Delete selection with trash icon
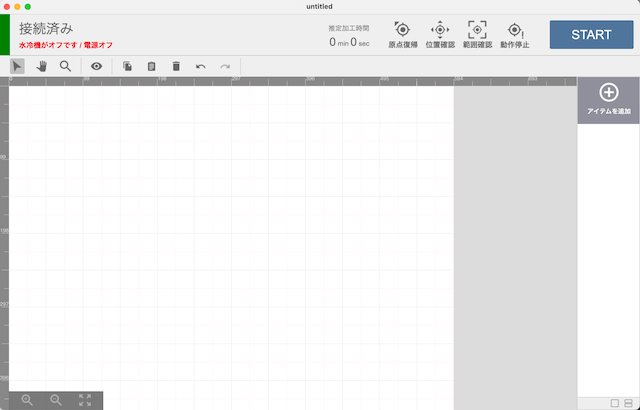Image resolution: width=640 pixels, height=410 pixels. (x=176, y=66)
